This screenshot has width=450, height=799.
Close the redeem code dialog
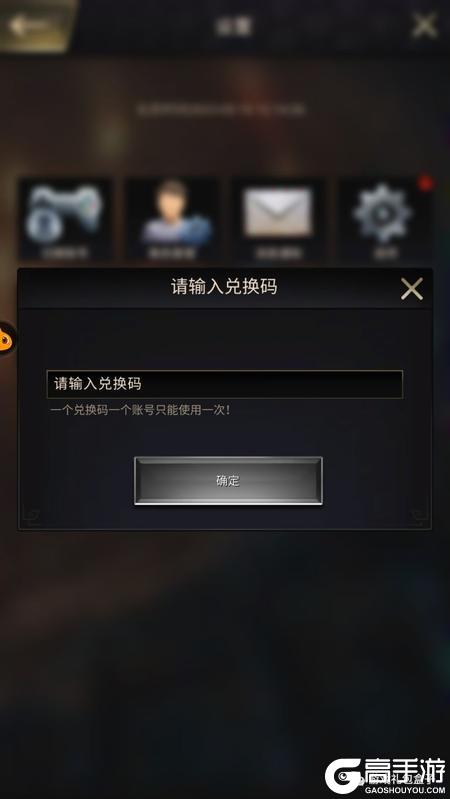(x=411, y=289)
